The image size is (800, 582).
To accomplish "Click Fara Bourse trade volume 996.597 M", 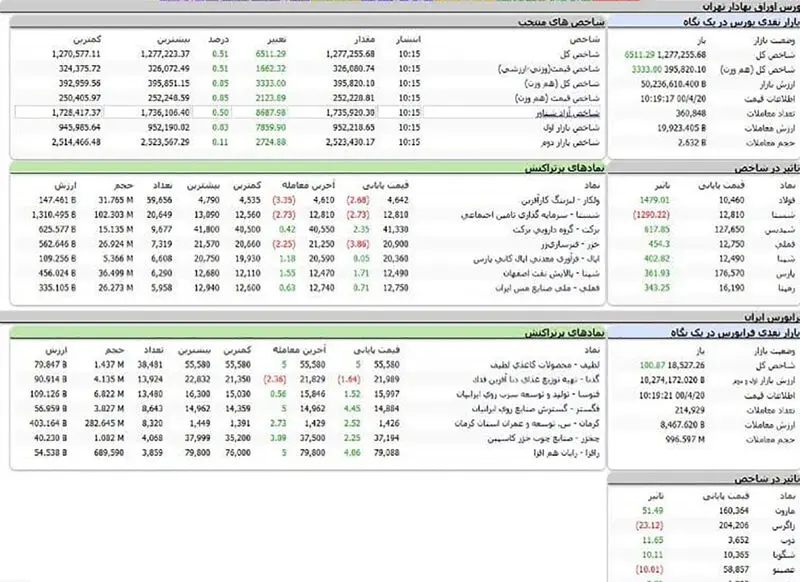I will 685,439.
